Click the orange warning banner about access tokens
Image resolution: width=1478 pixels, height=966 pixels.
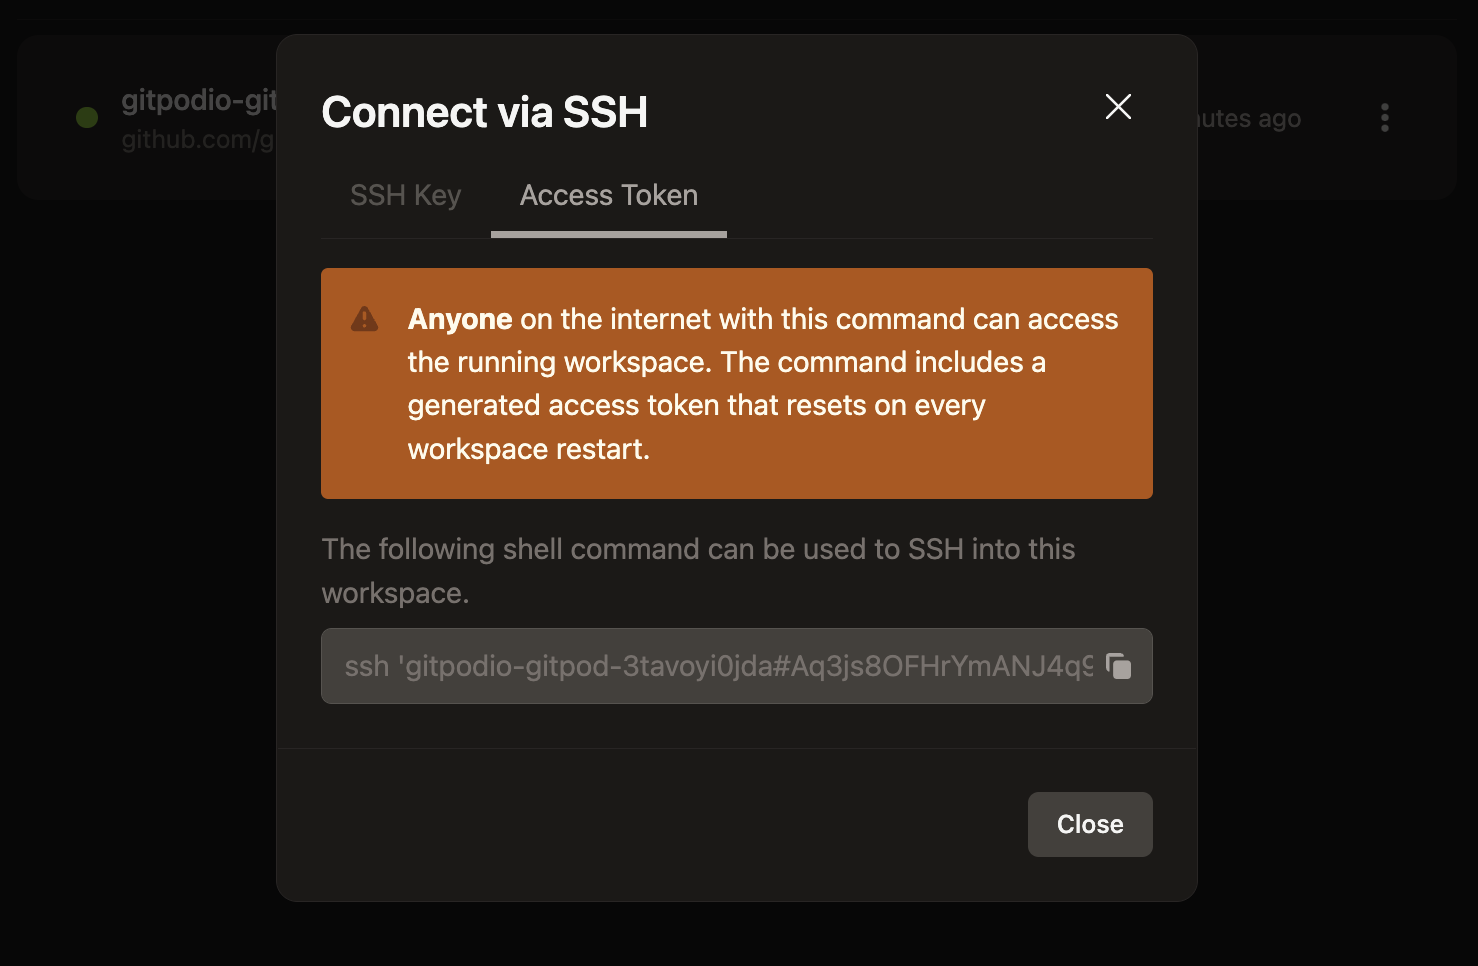point(736,383)
